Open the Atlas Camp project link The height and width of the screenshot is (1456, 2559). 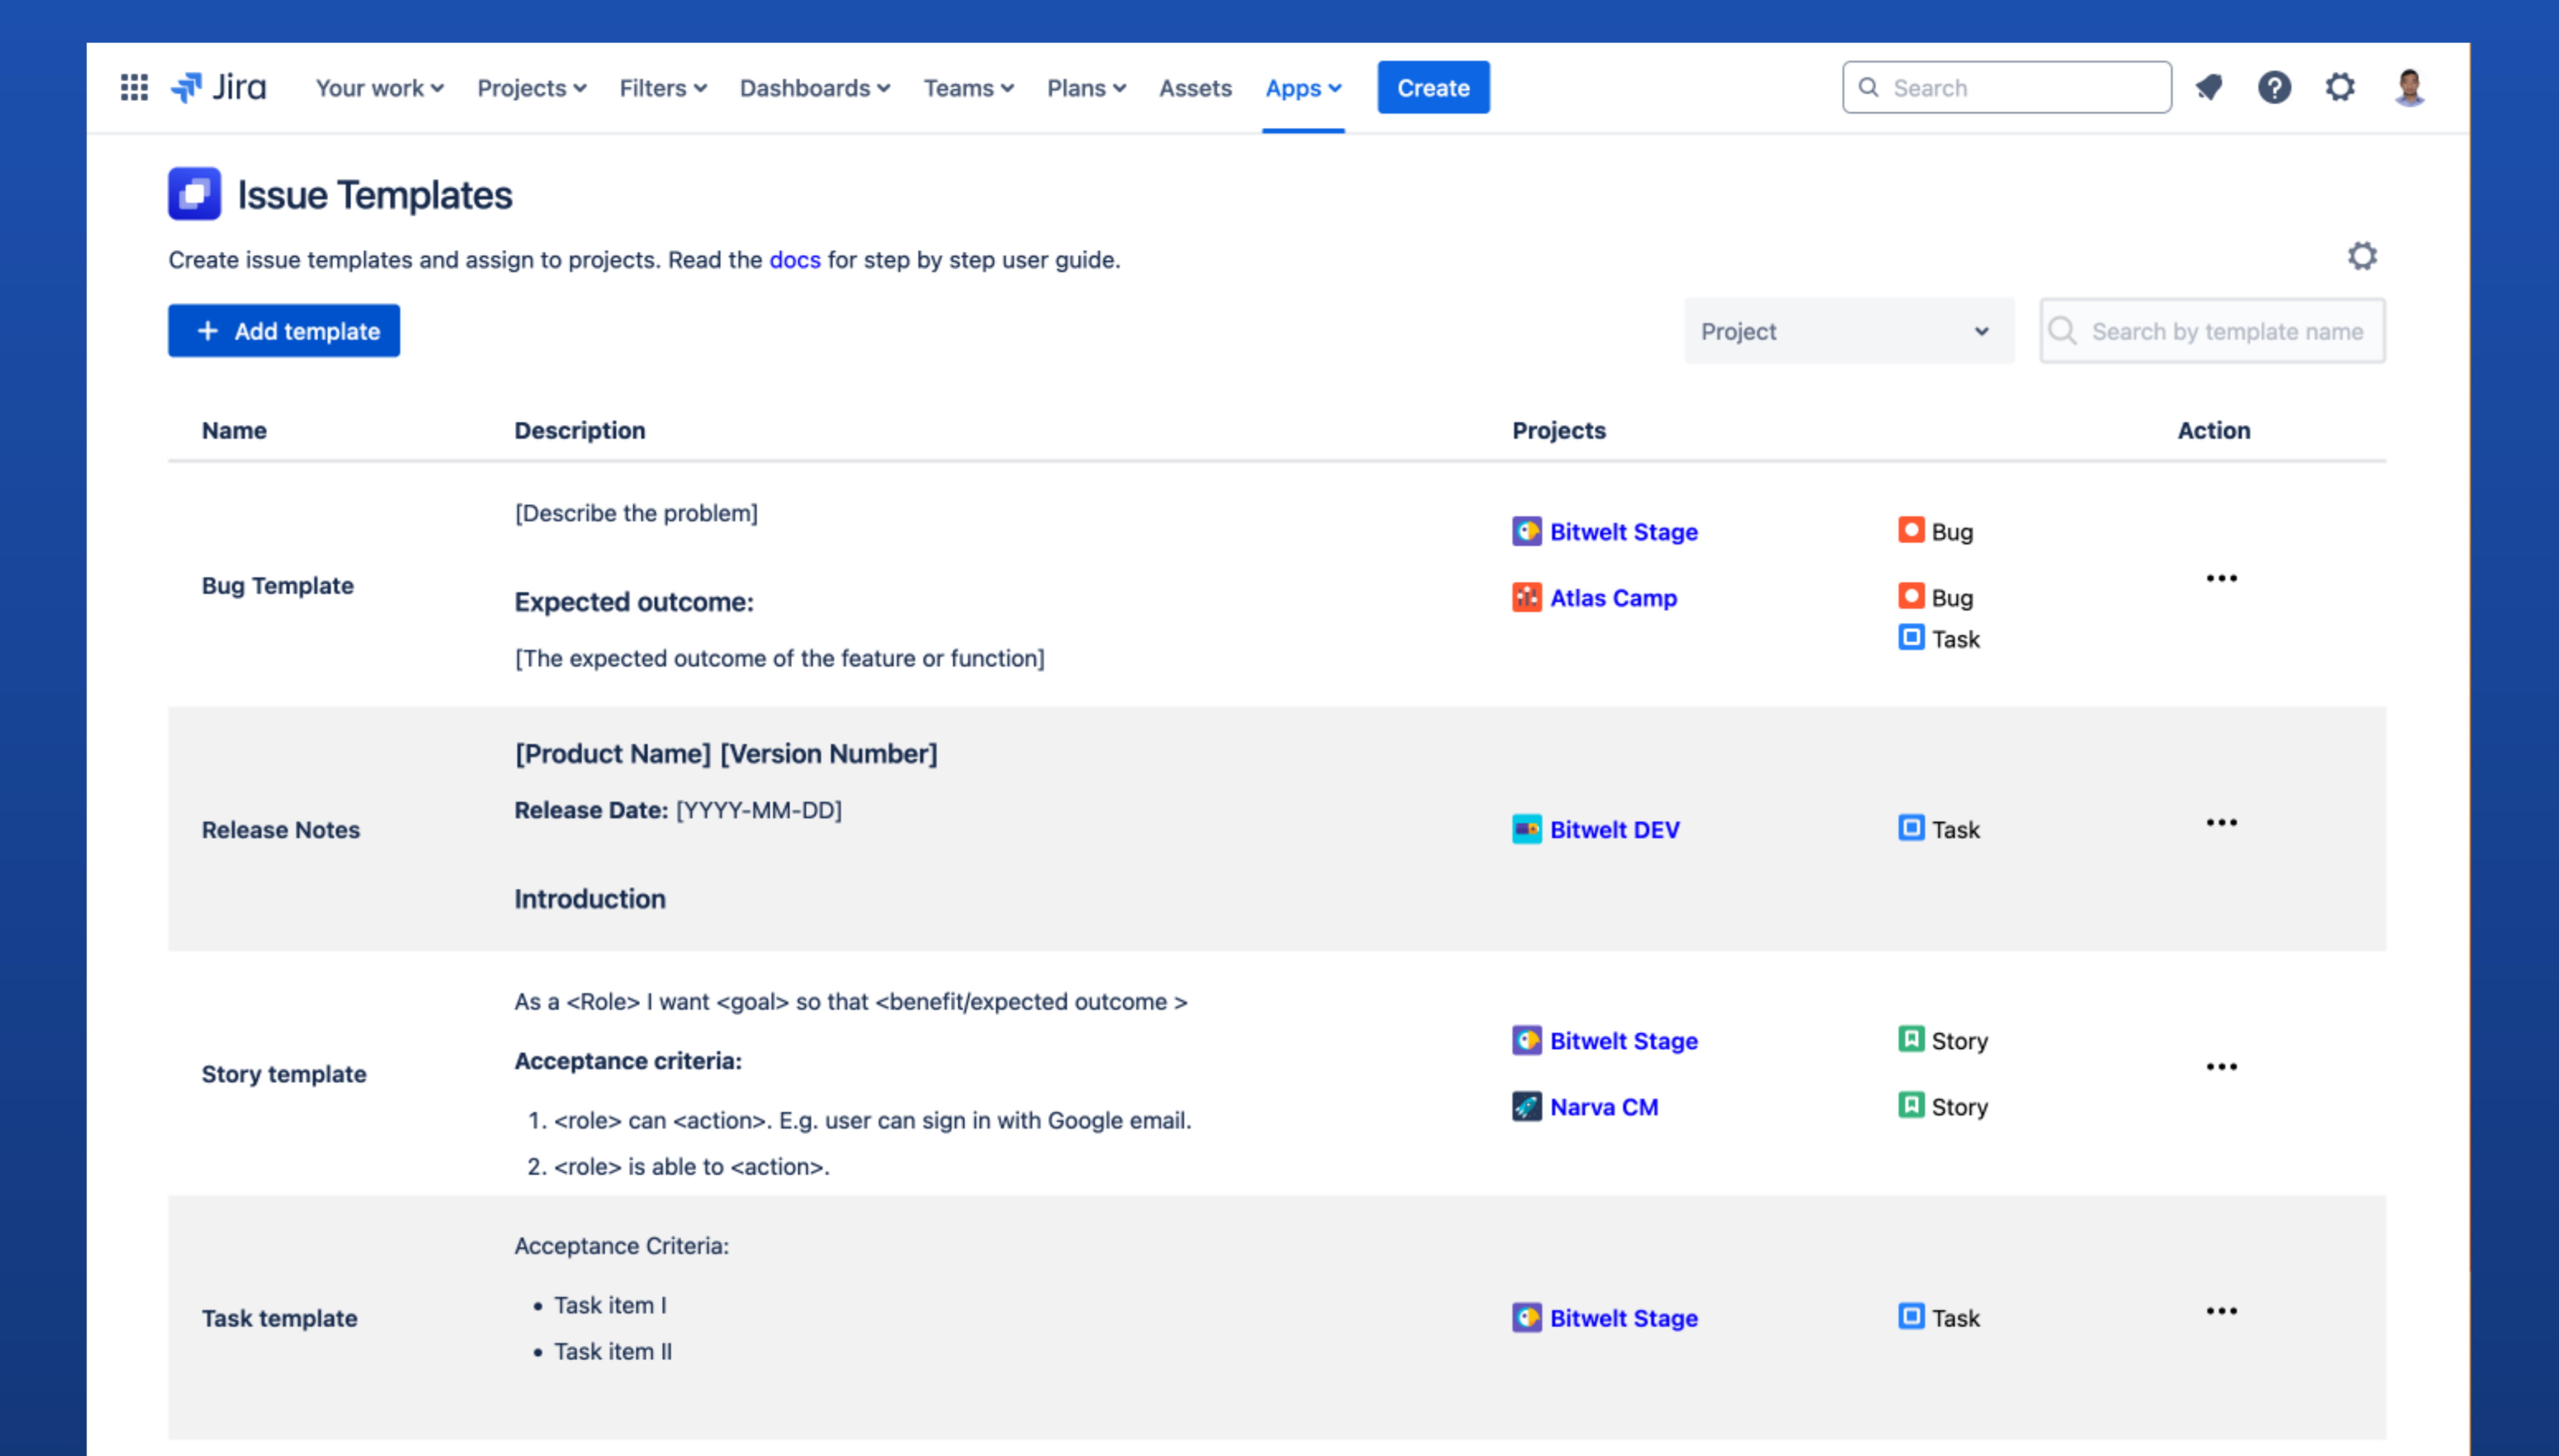click(1612, 598)
